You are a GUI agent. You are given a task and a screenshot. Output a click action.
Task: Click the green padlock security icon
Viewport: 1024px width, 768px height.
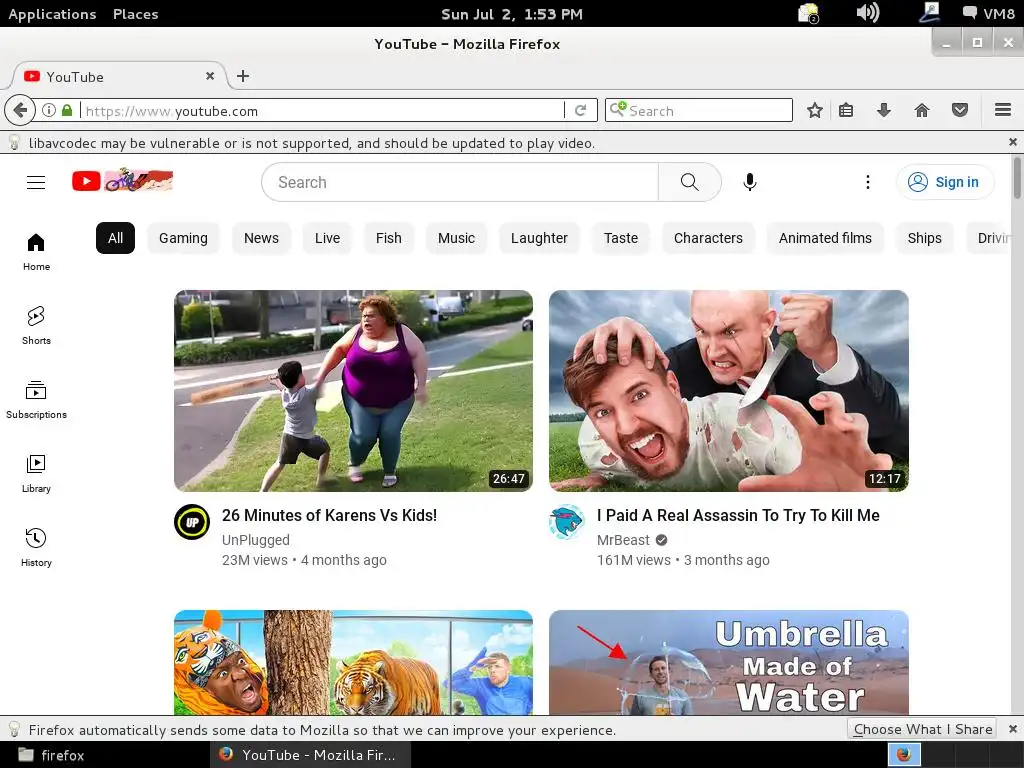tap(67, 110)
